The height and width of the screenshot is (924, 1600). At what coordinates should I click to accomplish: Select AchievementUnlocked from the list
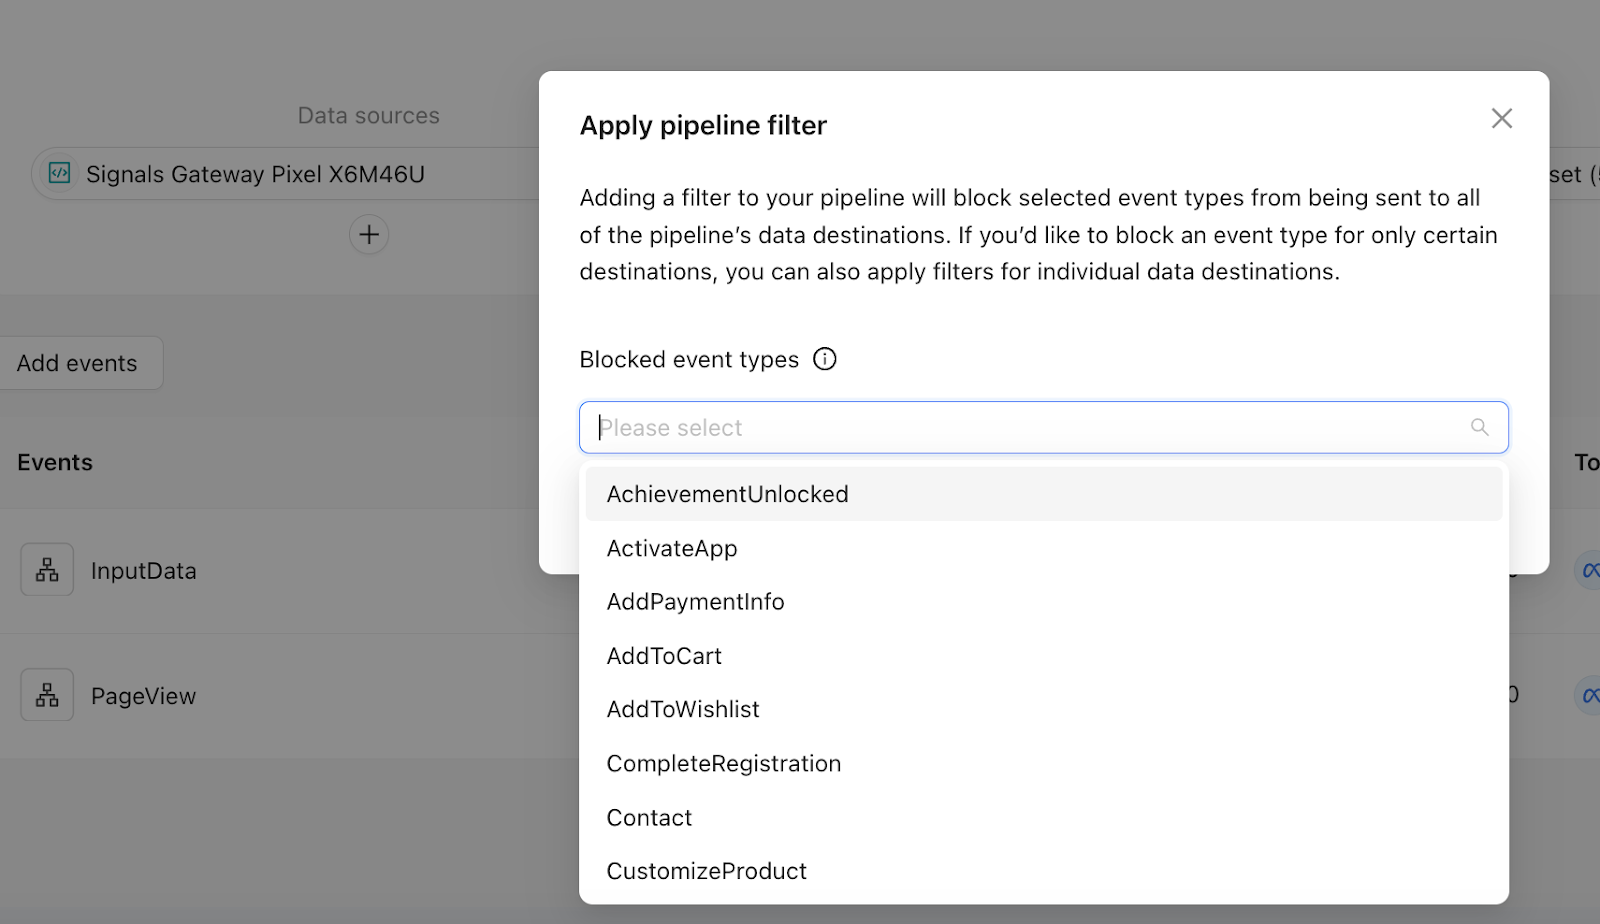(1043, 494)
